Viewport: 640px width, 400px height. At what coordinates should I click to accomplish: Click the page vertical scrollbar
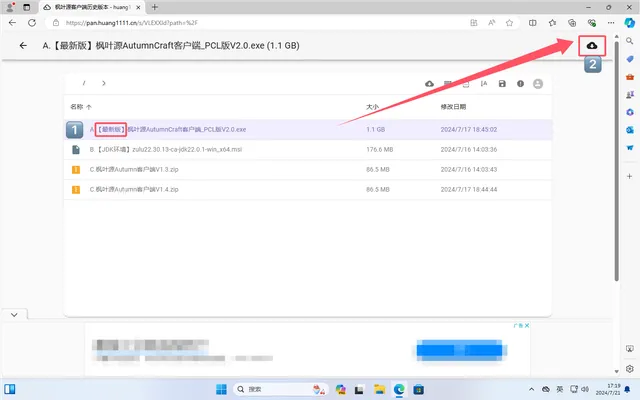pyautogui.click(x=616, y=163)
